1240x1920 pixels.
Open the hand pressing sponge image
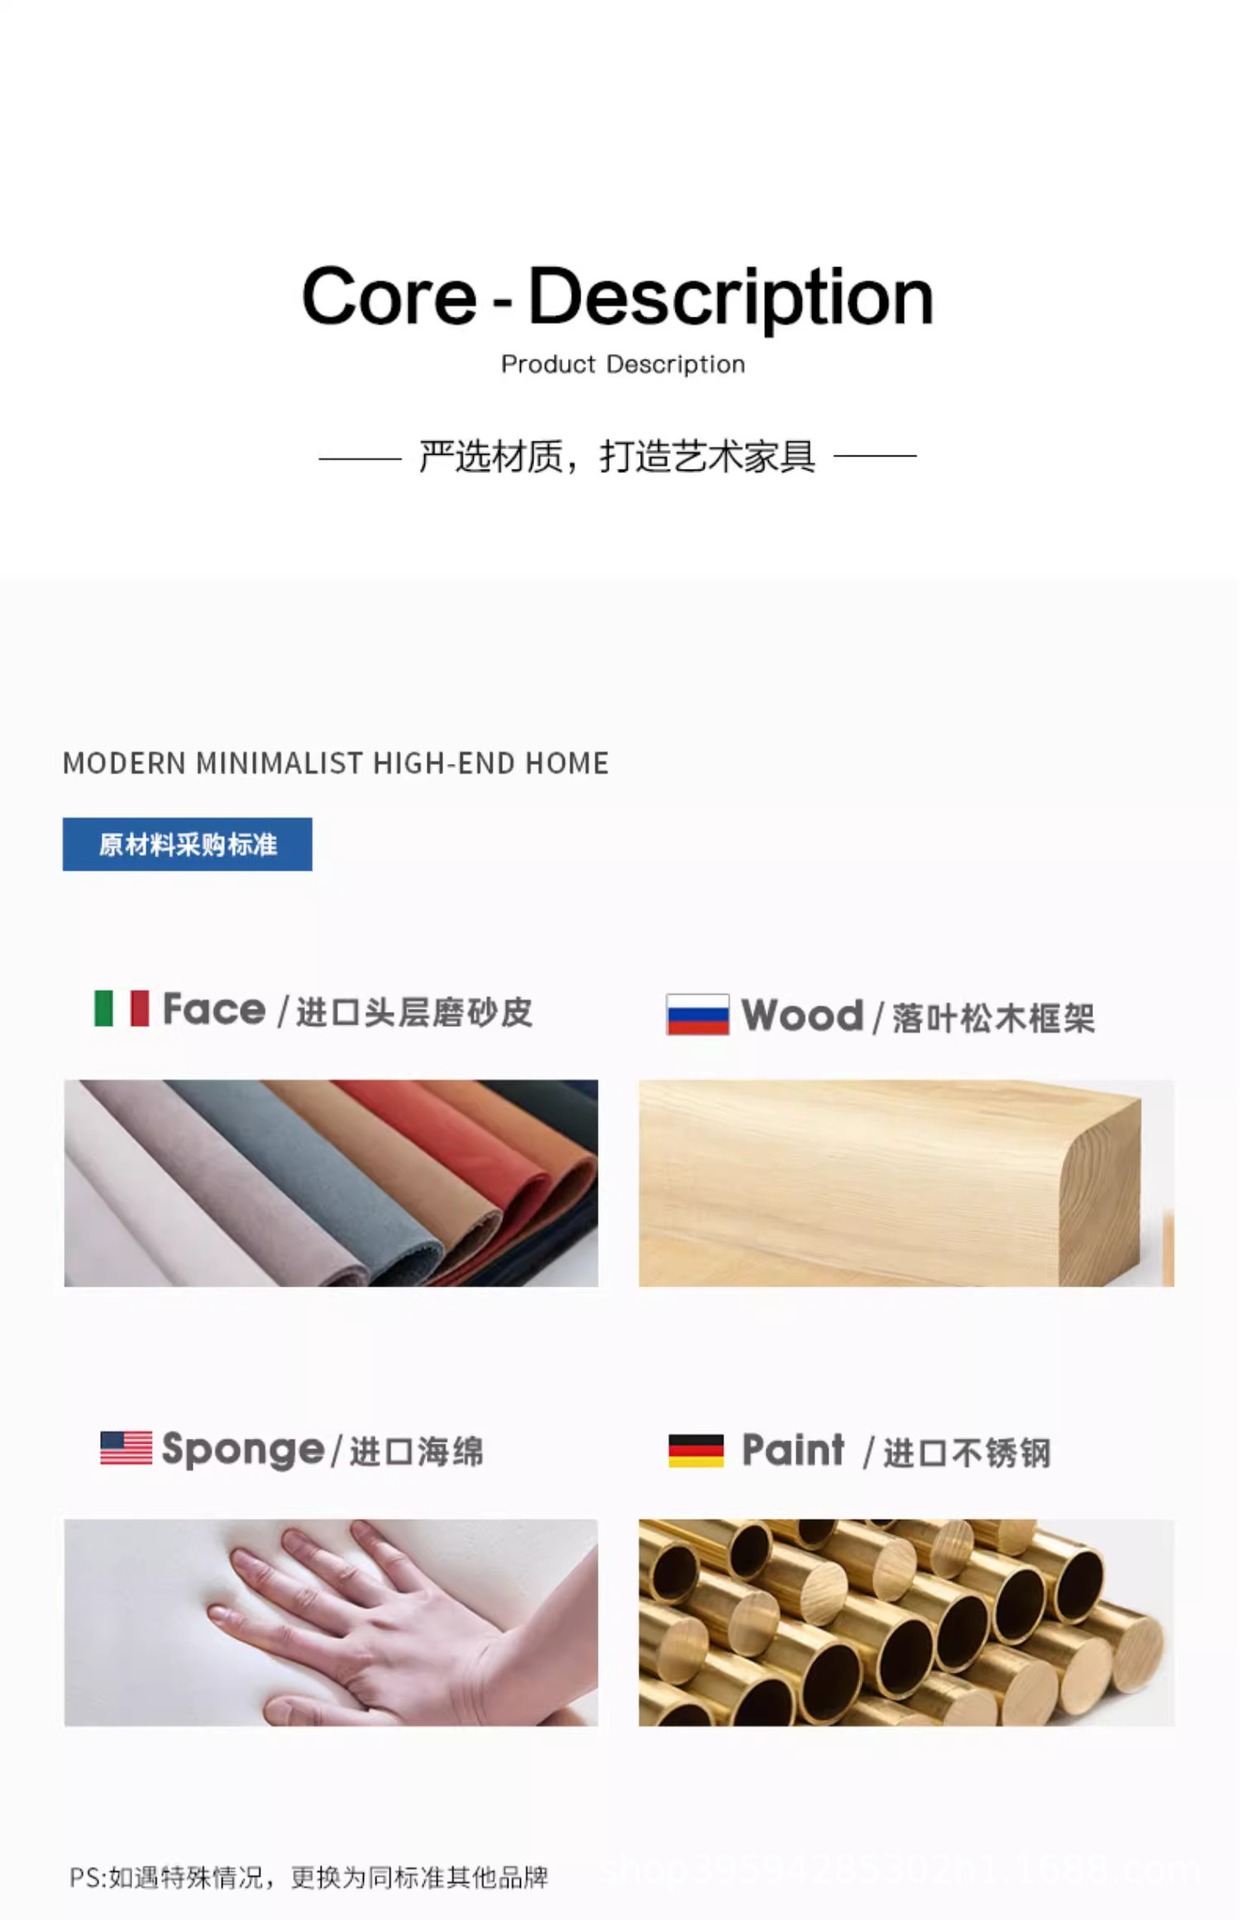(x=331, y=1622)
